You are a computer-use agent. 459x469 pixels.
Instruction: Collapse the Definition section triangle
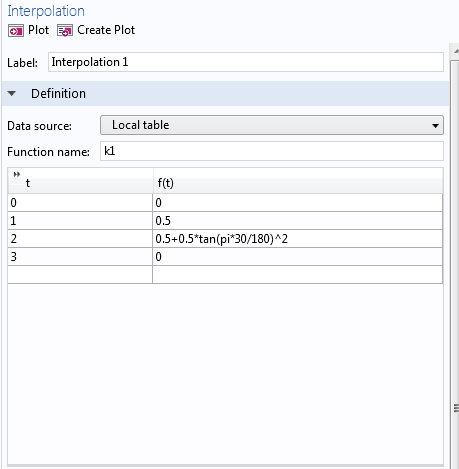click(12, 94)
